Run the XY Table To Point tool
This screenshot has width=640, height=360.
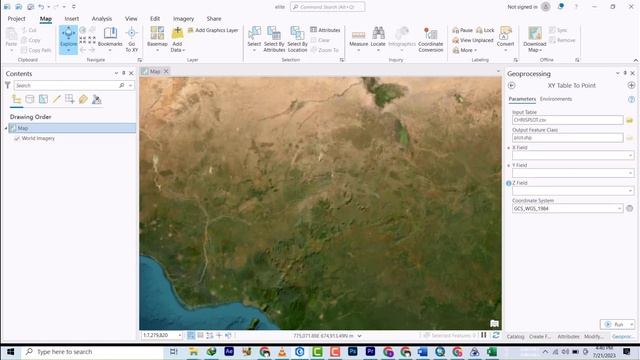(615, 324)
